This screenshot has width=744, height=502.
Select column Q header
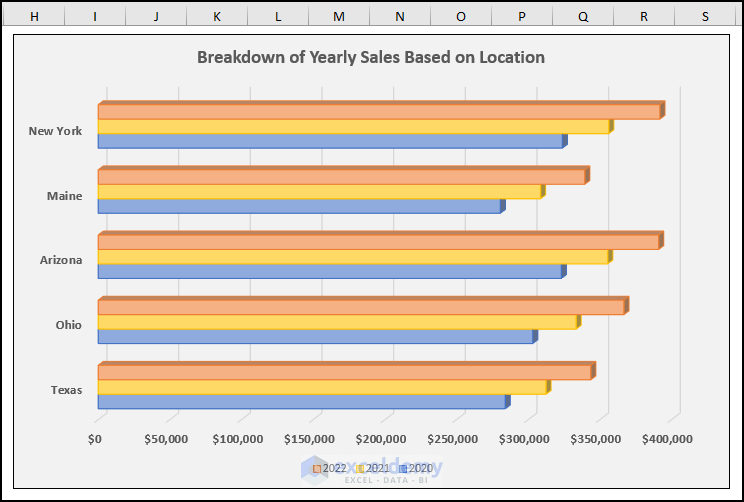point(583,16)
